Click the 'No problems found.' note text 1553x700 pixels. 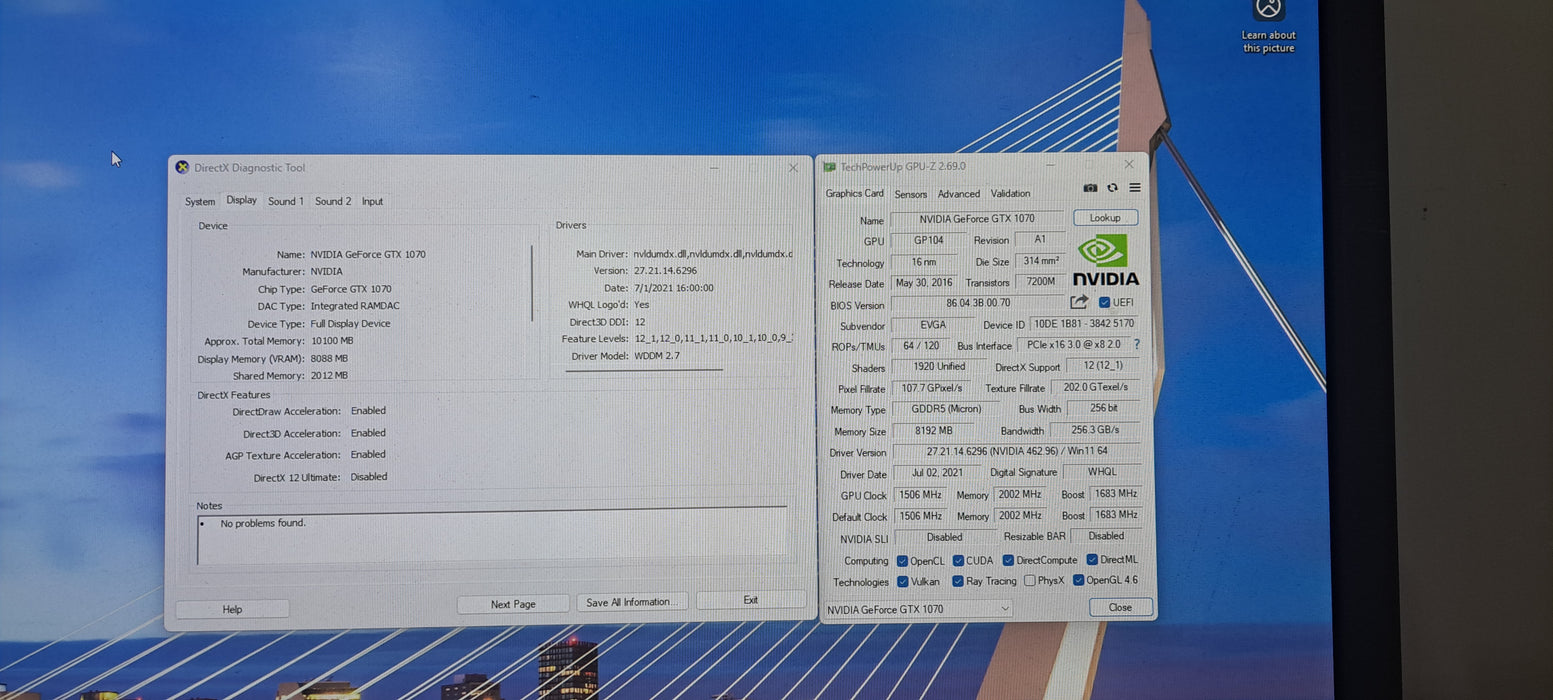pos(263,523)
